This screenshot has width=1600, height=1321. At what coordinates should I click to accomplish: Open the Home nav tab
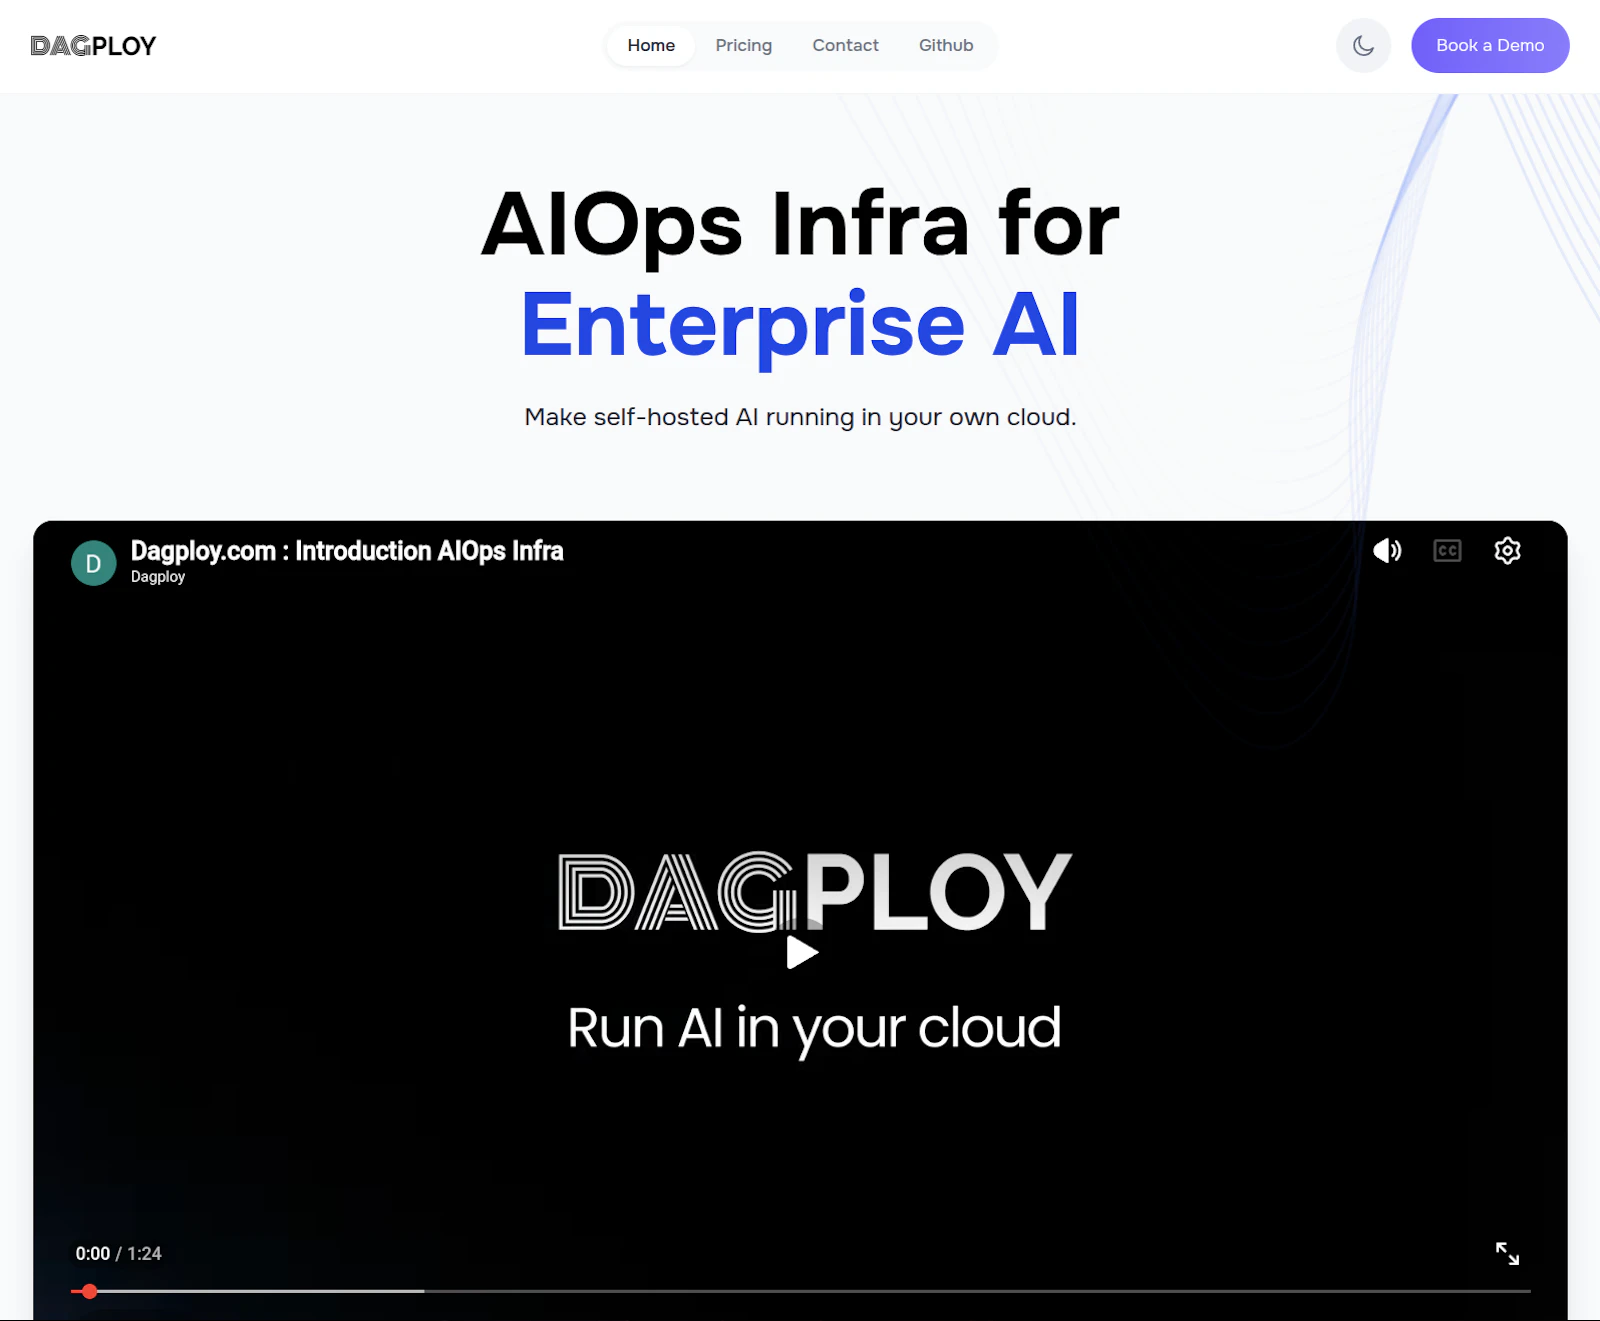(651, 46)
